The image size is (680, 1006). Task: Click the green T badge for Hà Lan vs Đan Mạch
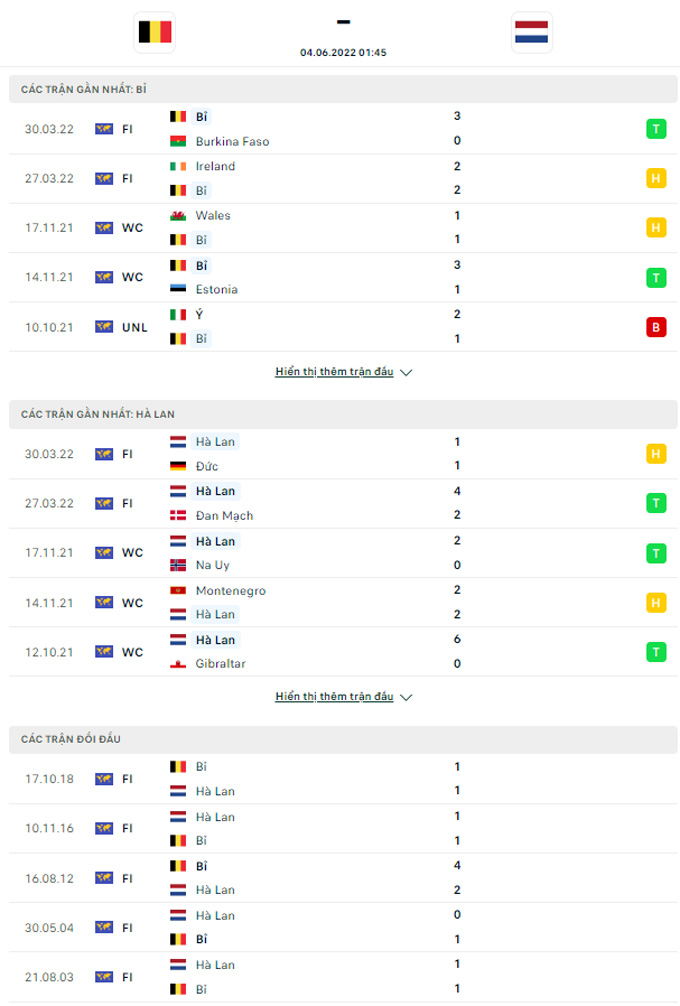pos(656,503)
